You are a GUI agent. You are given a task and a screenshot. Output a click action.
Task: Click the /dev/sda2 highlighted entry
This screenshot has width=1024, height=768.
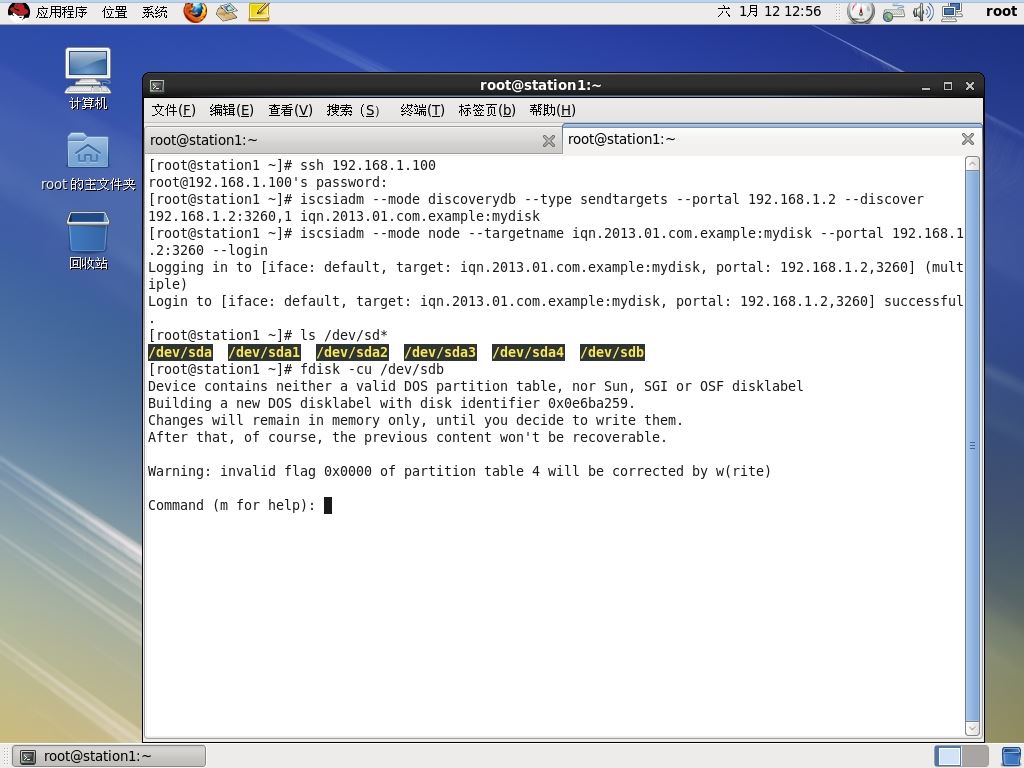pyautogui.click(x=353, y=353)
